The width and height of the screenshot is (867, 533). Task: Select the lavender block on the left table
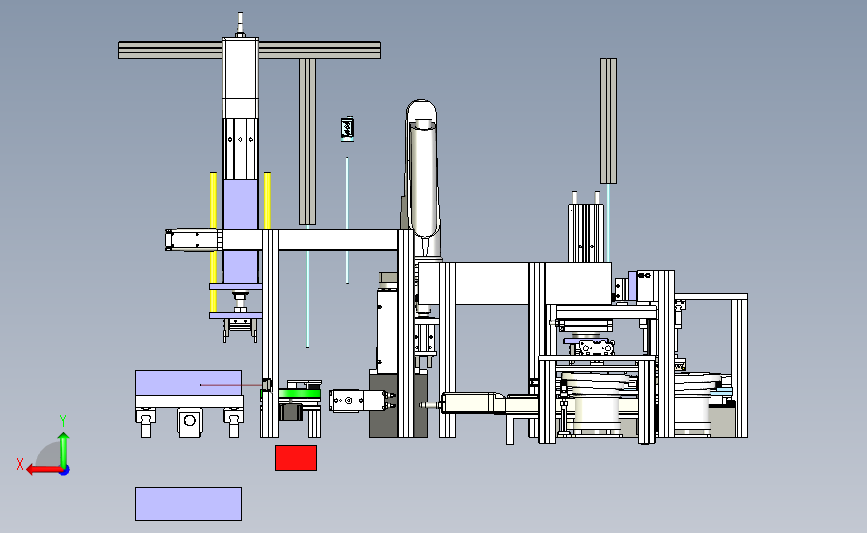pyautogui.click(x=189, y=383)
